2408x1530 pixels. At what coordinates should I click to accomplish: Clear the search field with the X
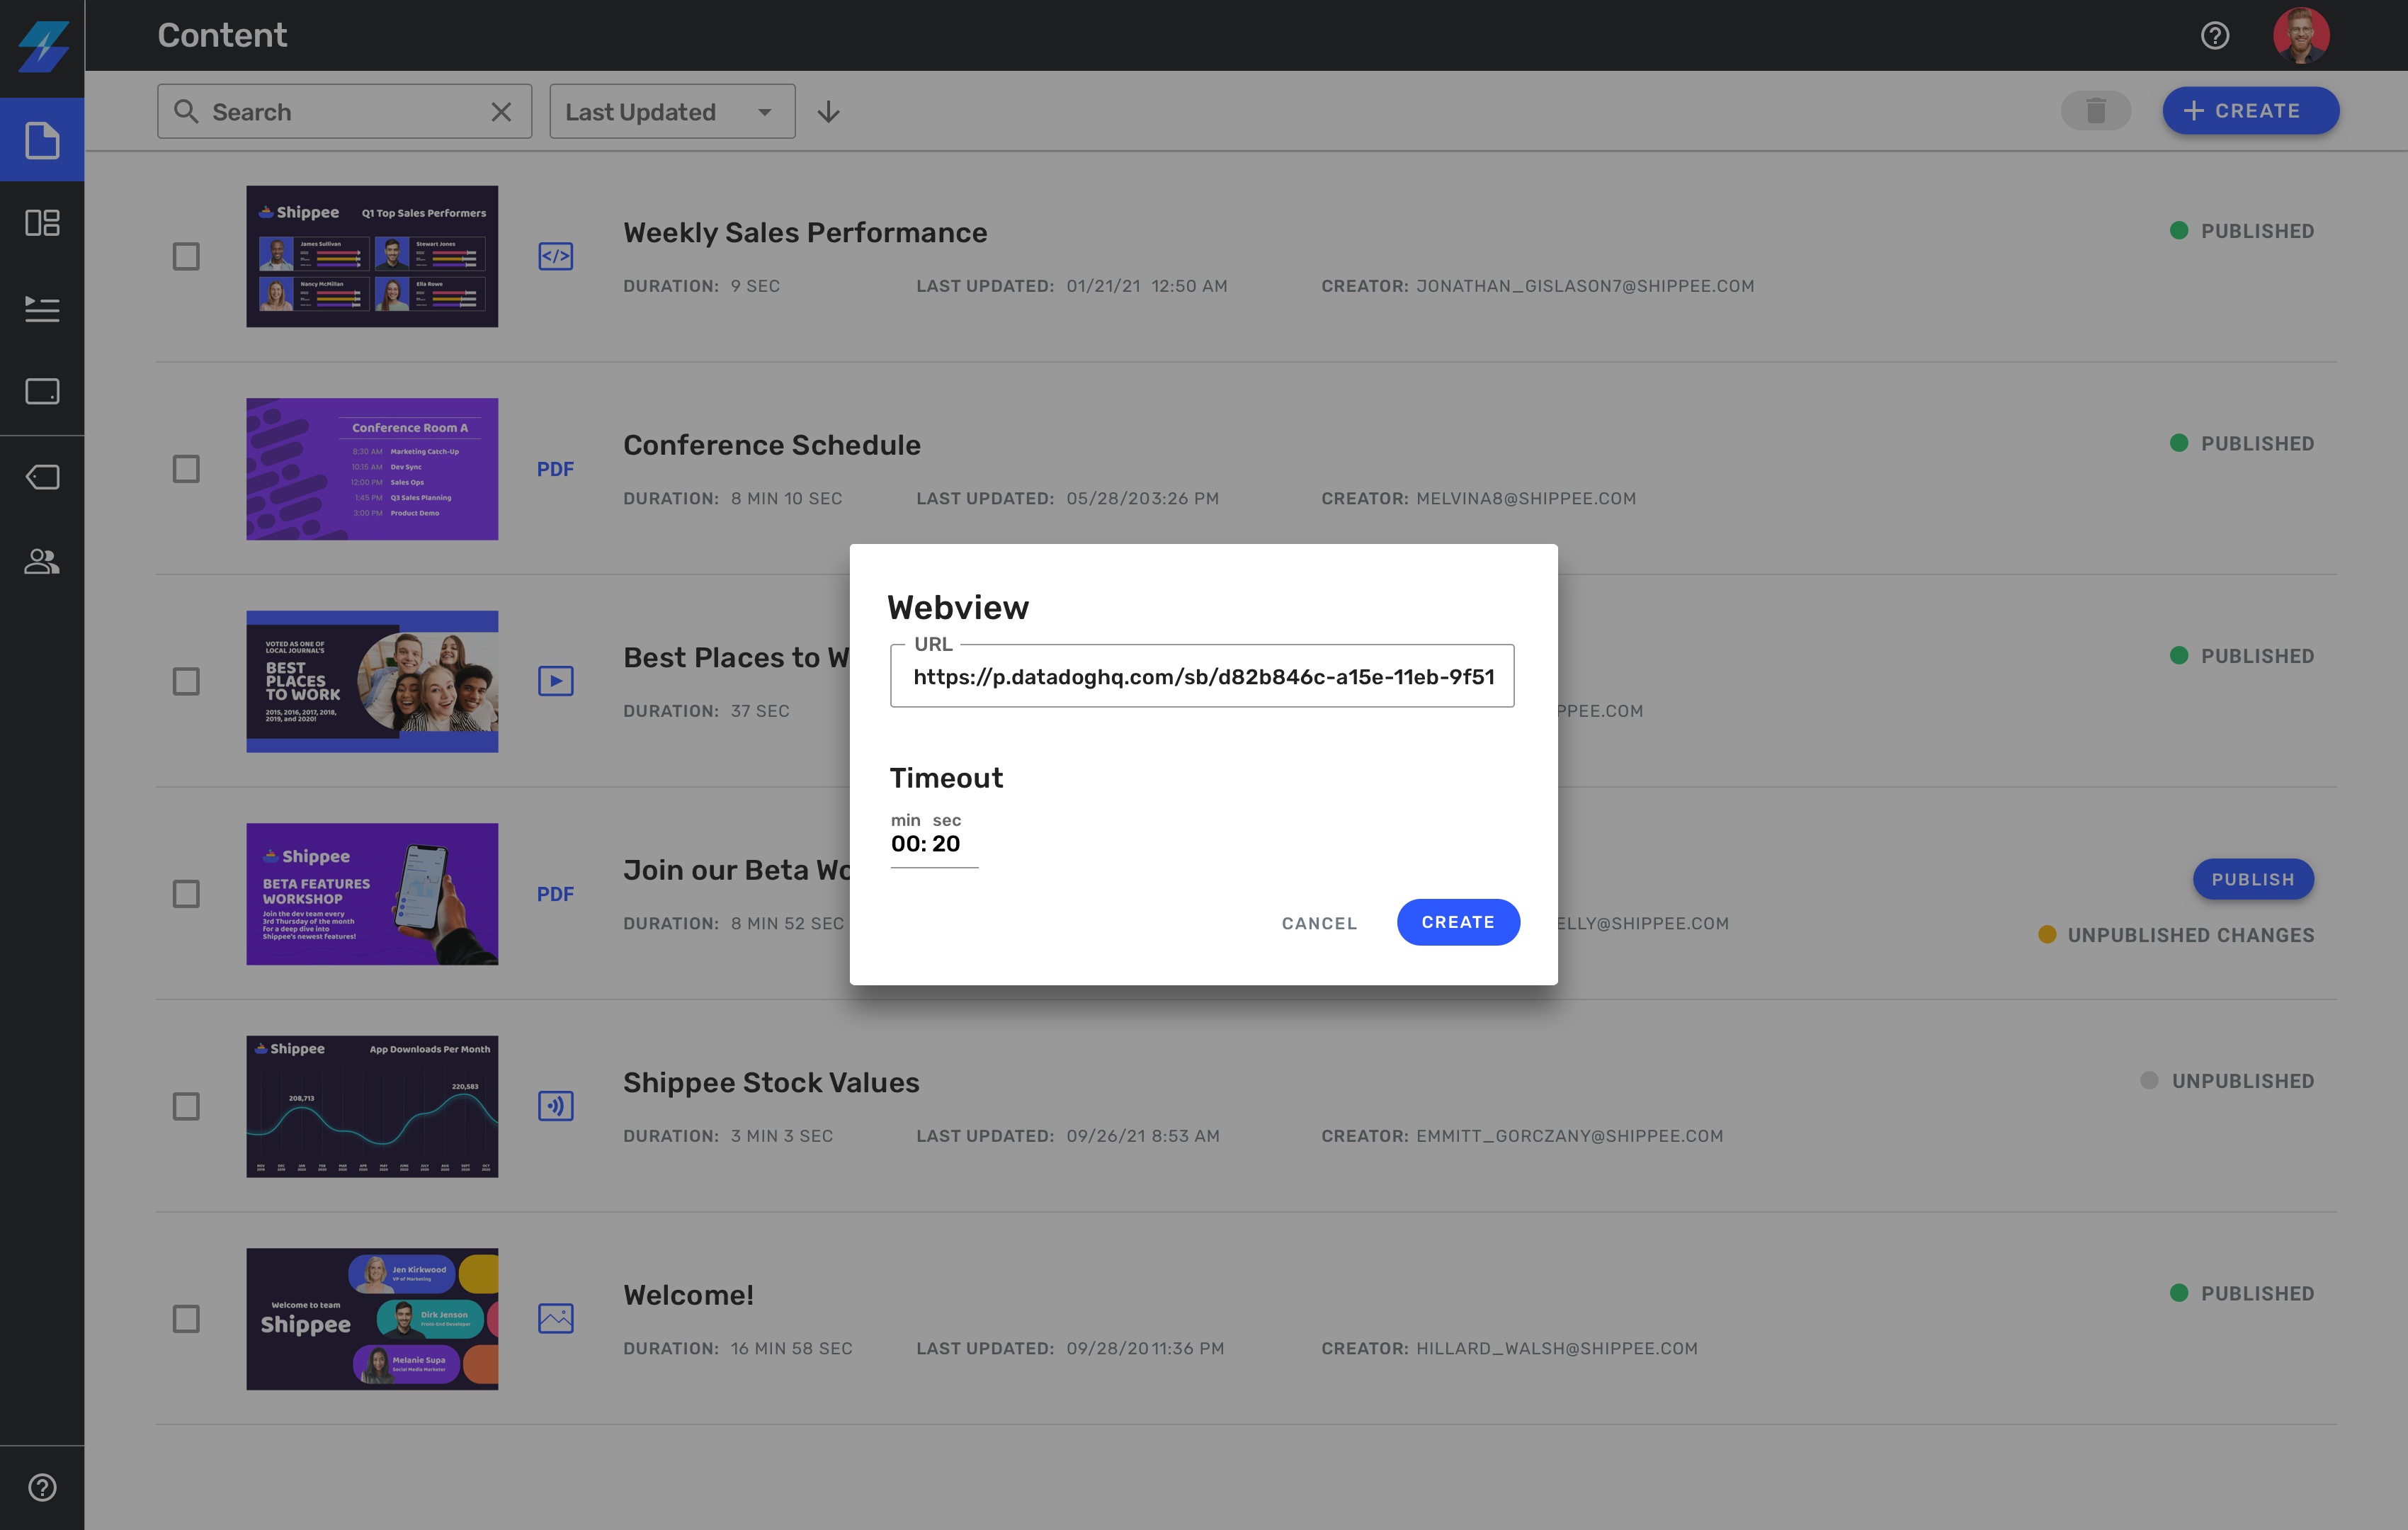coord(501,111)
